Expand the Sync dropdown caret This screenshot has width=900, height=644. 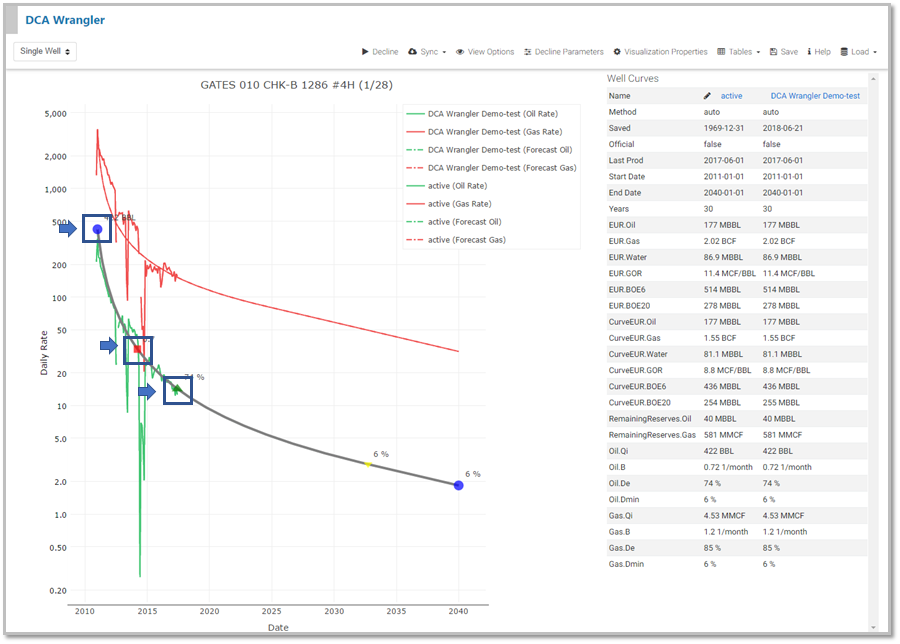coord(444,52)
